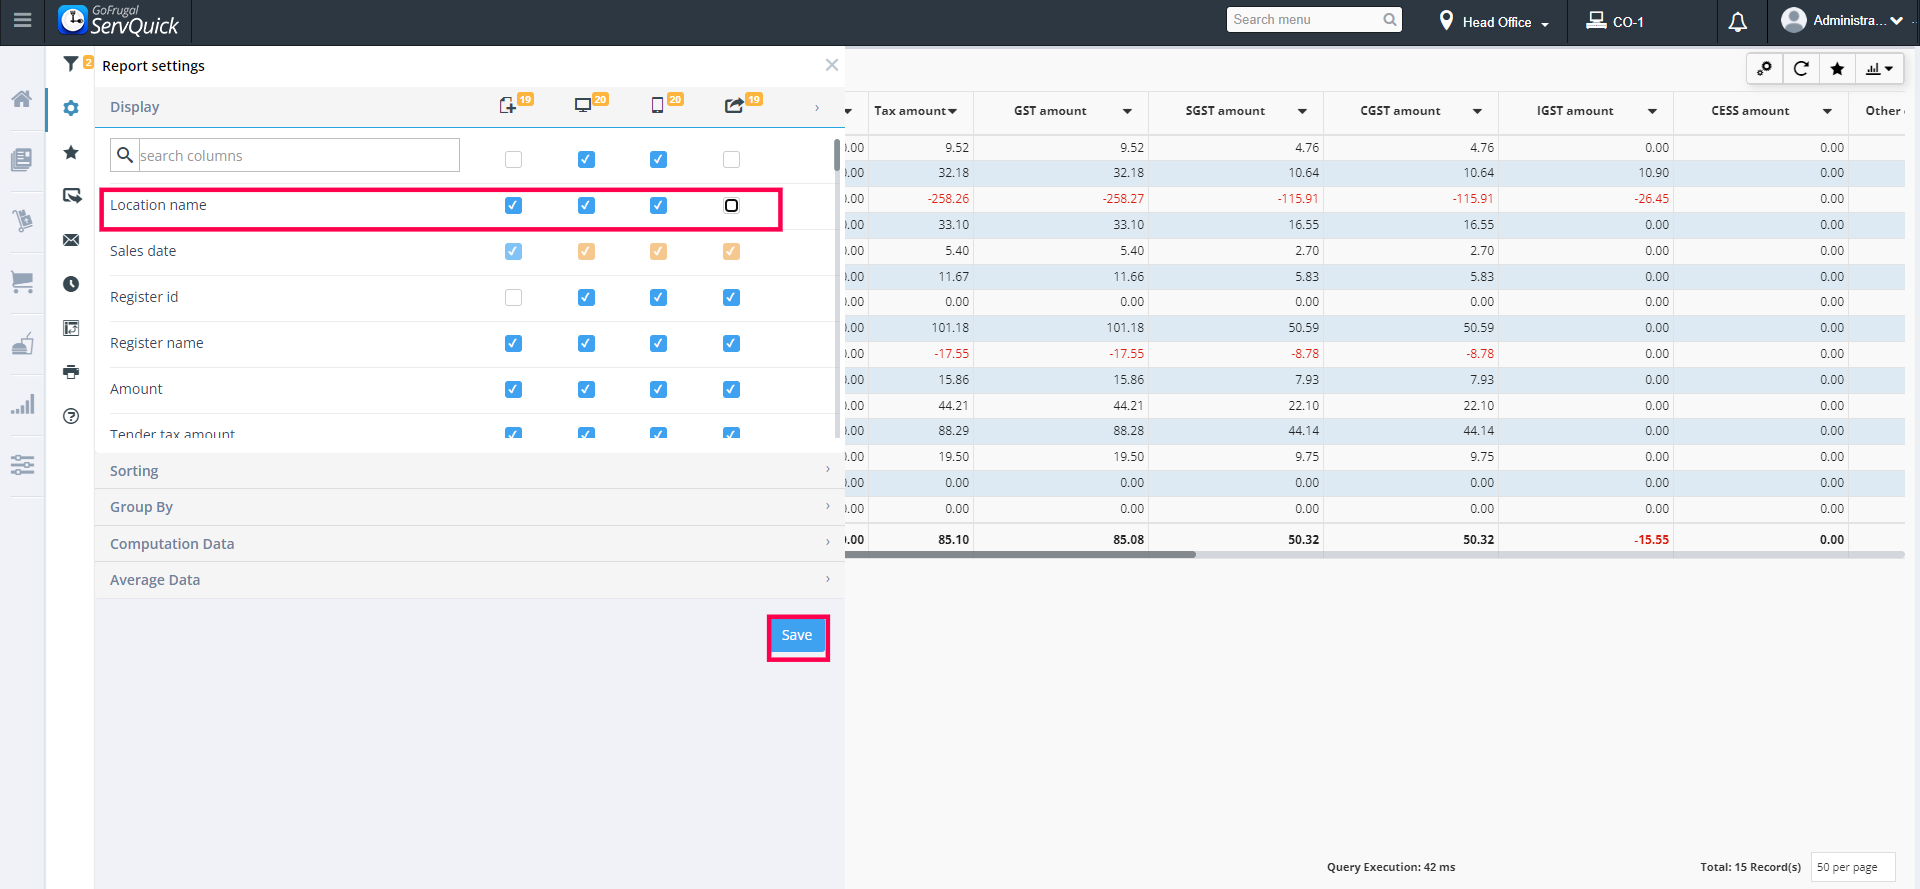Open GST amount column dropdown arrow
This screenshot has height=889, width=1920.
point(1127,111)
